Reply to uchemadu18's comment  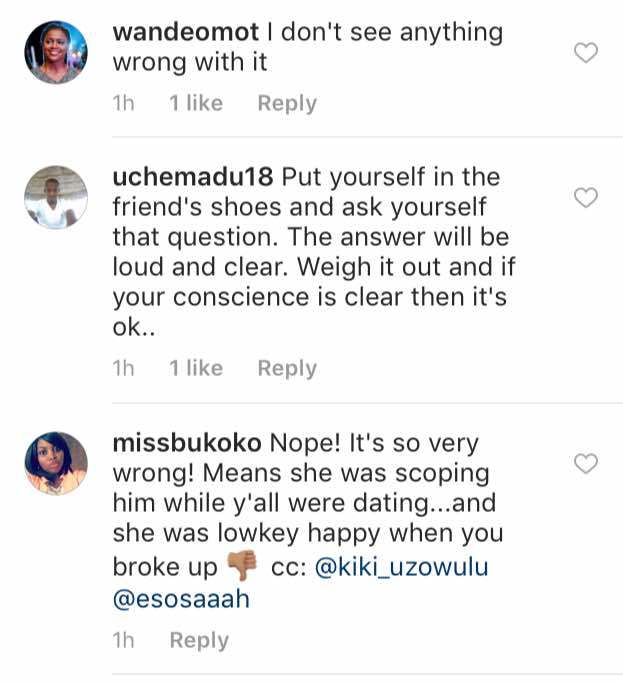(287, 368)
